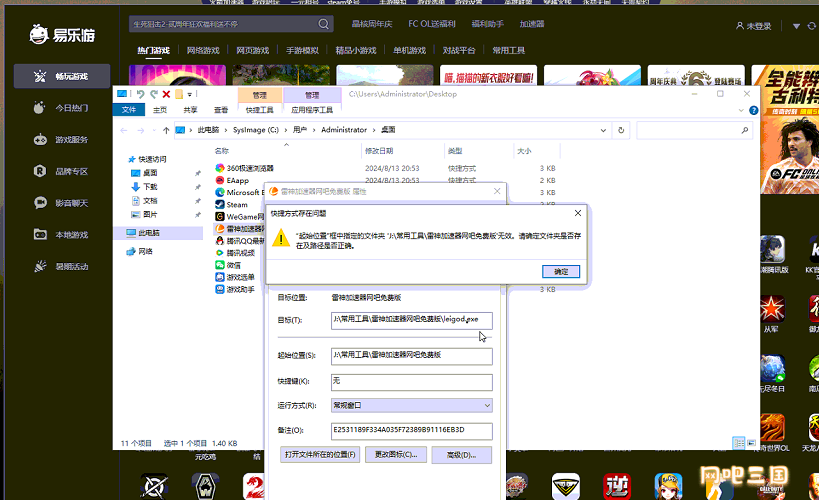This screenshot has width=819, height=500.
Task: Click 确定 in the shortcut problem dialog
Action: [560, 272]
